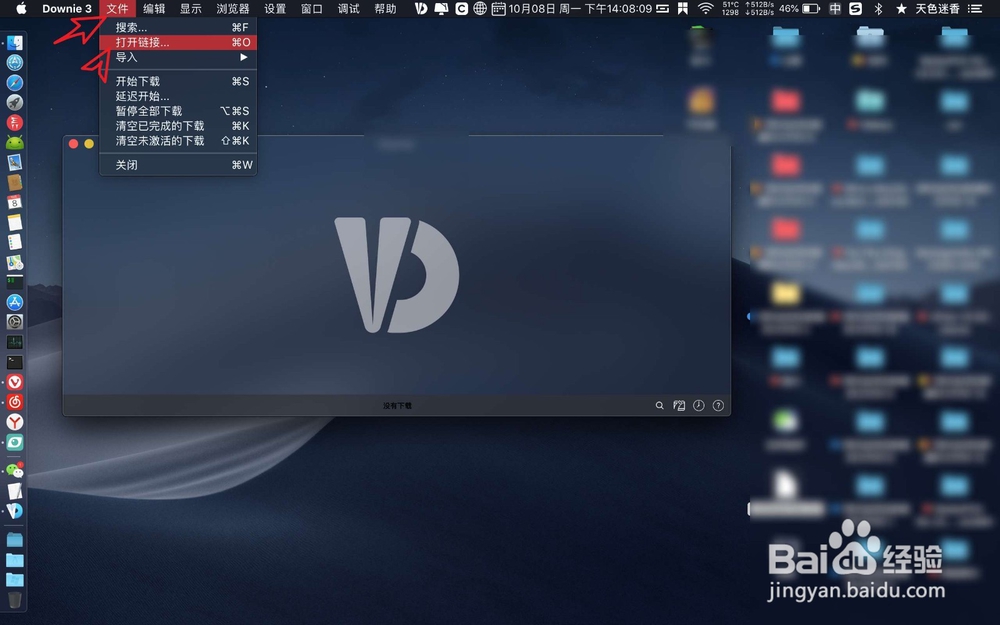
Task: Open the help question mark icon
Action: click(718, 406)
